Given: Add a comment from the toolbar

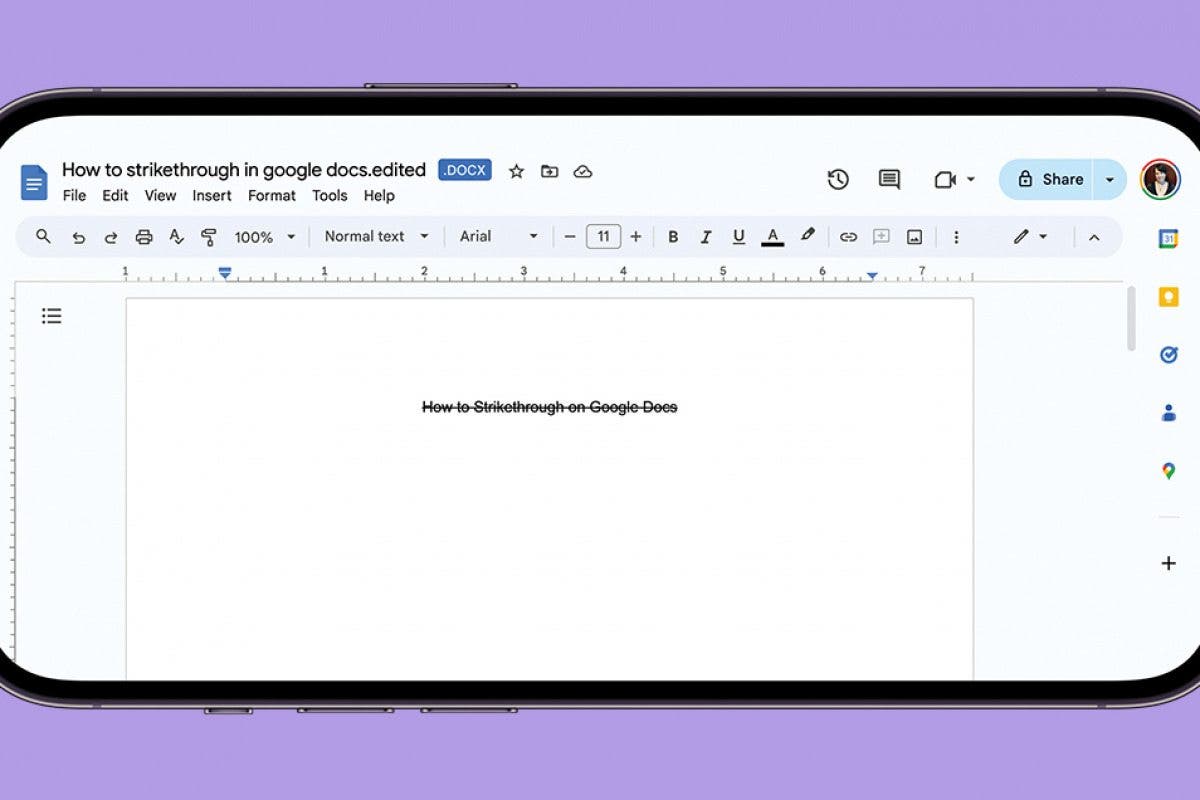Looking at the screenshot, I should 881,237.
